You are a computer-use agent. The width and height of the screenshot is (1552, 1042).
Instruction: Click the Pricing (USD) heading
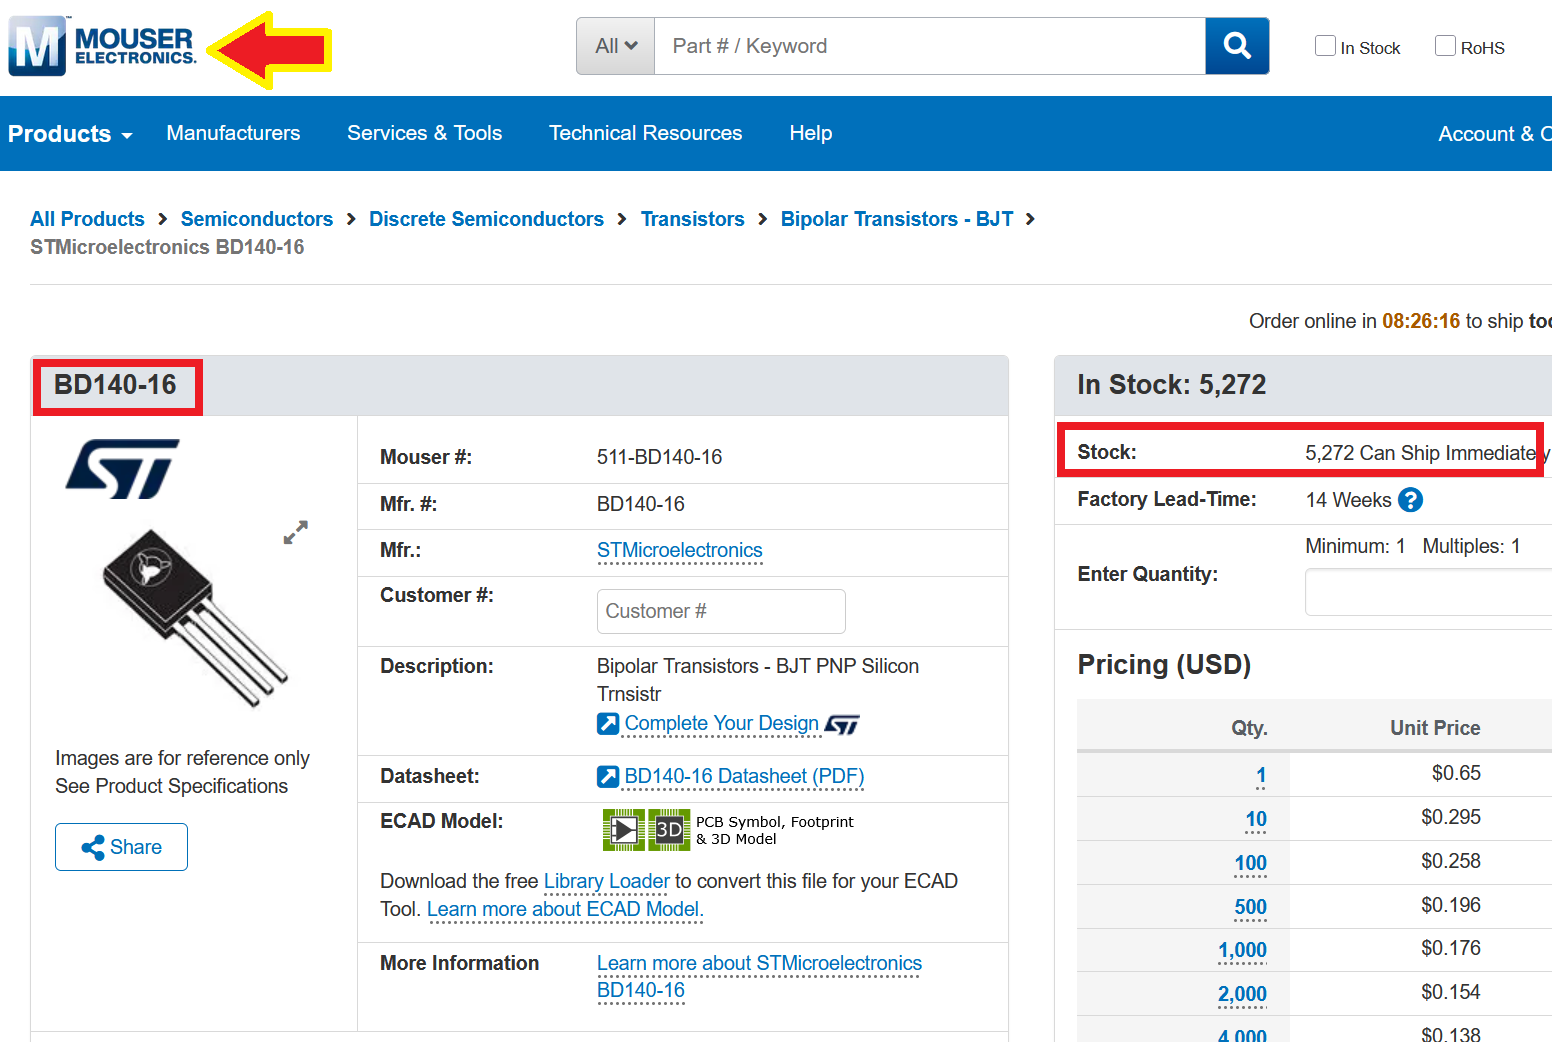1164,665
